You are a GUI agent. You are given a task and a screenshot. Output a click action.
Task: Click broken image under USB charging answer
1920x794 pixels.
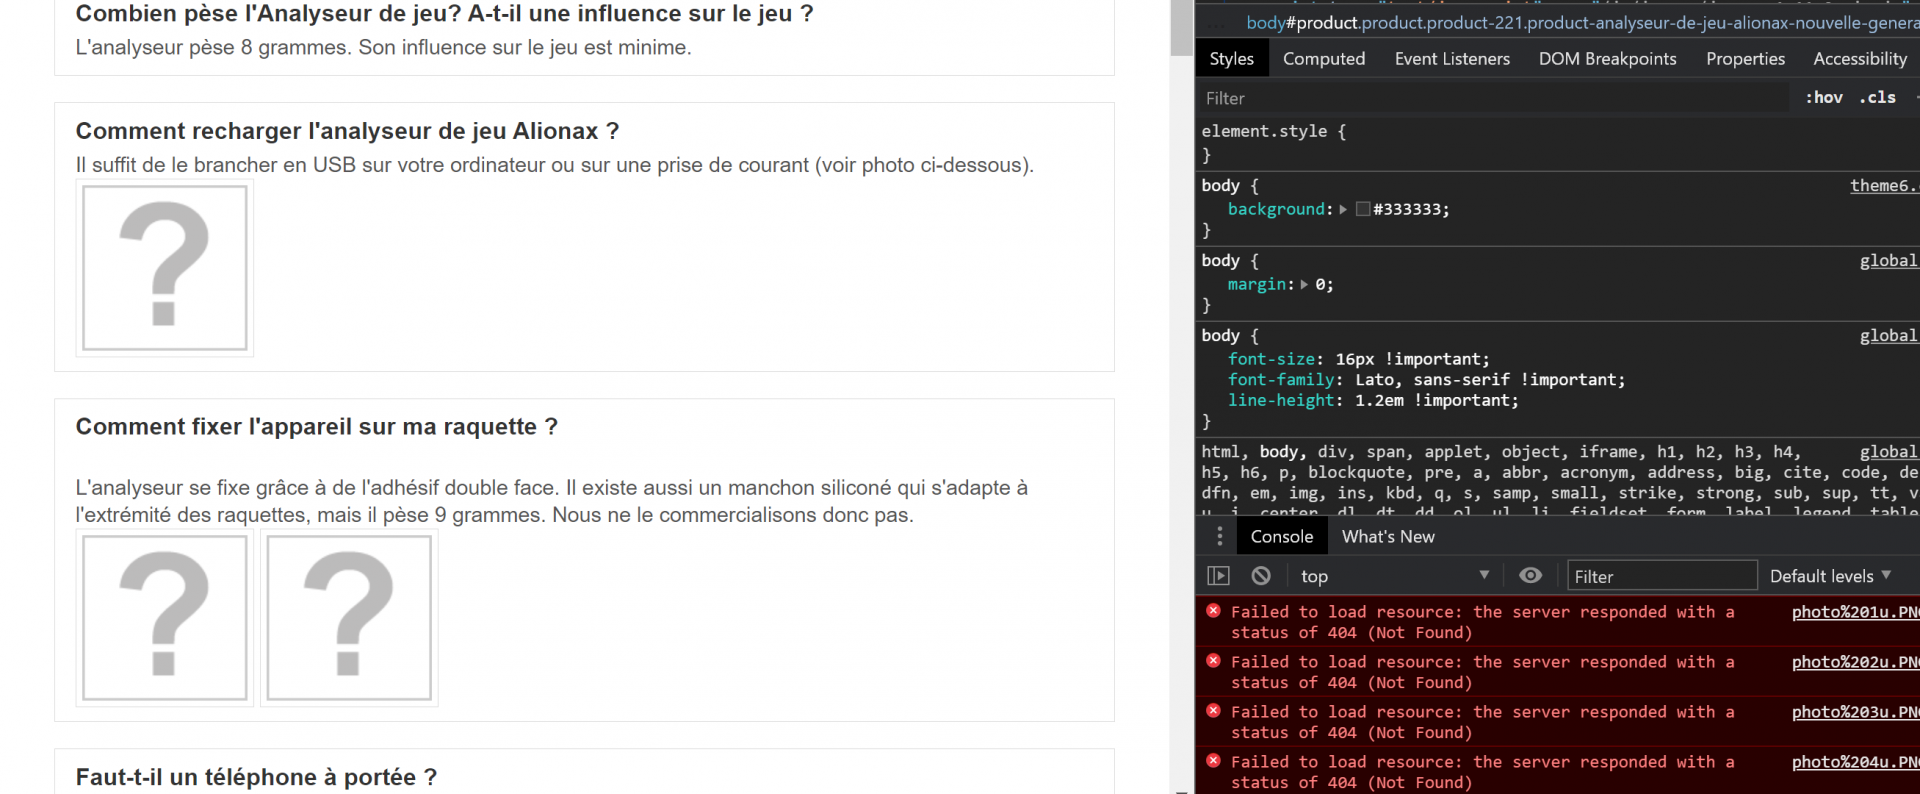click(x=165, y=268)
